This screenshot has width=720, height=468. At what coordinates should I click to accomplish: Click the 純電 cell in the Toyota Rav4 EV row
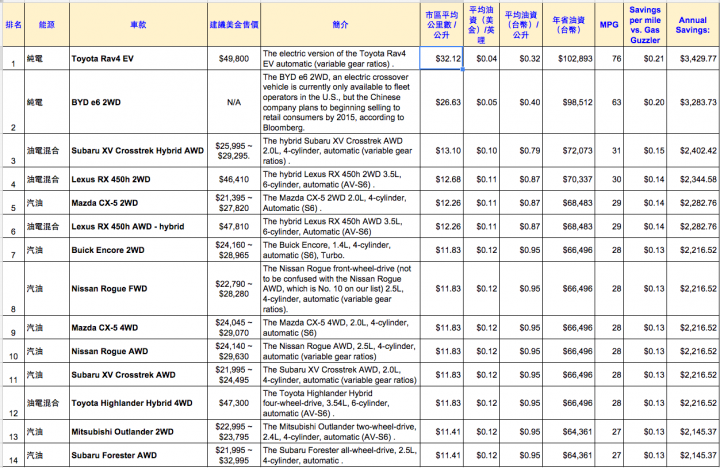[47, 58]
